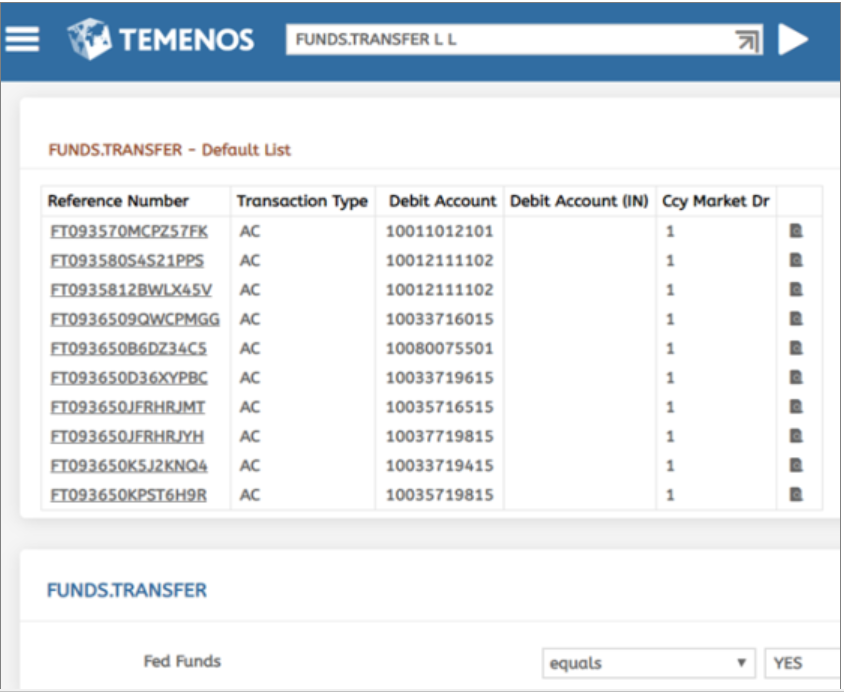This screenshot has height=692, width=844.
Task: Open the hamburger main menu
Action: coord(23,39)
